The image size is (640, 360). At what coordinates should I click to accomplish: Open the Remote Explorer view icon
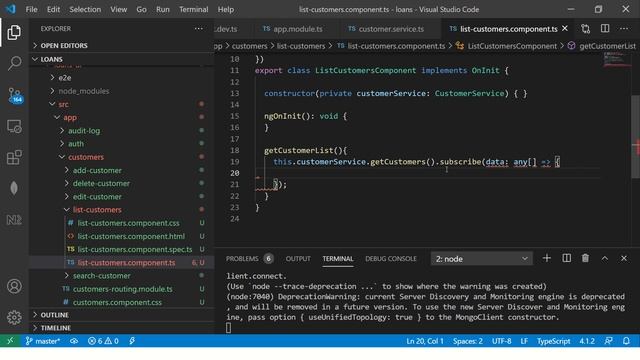(x=14, y=127)
